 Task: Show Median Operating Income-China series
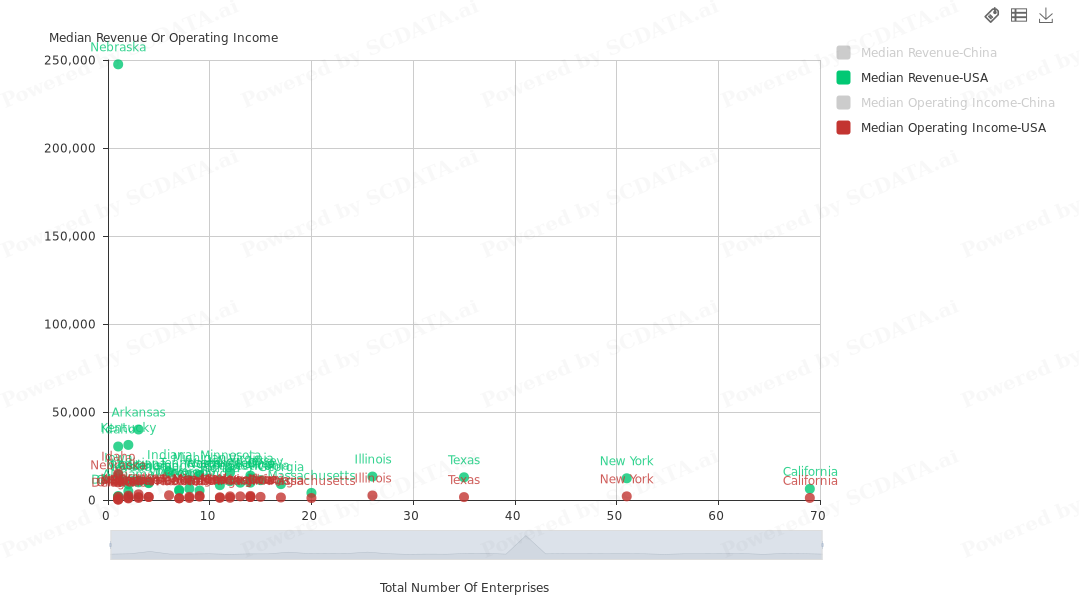[957, 103]
